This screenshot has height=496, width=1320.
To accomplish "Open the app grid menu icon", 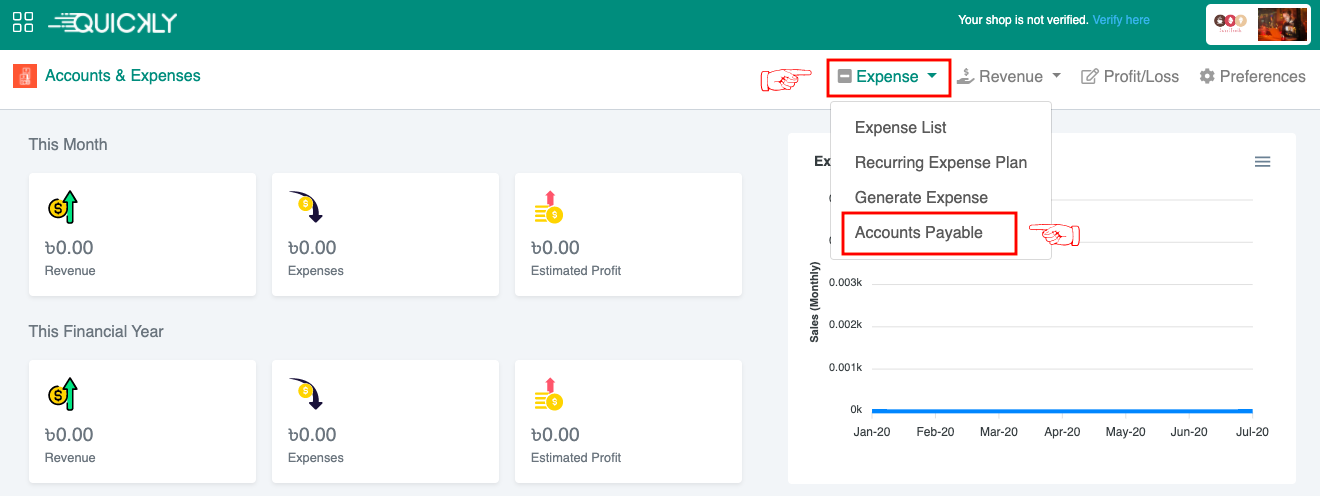I will pyautogui.click(x=23, y=22).
